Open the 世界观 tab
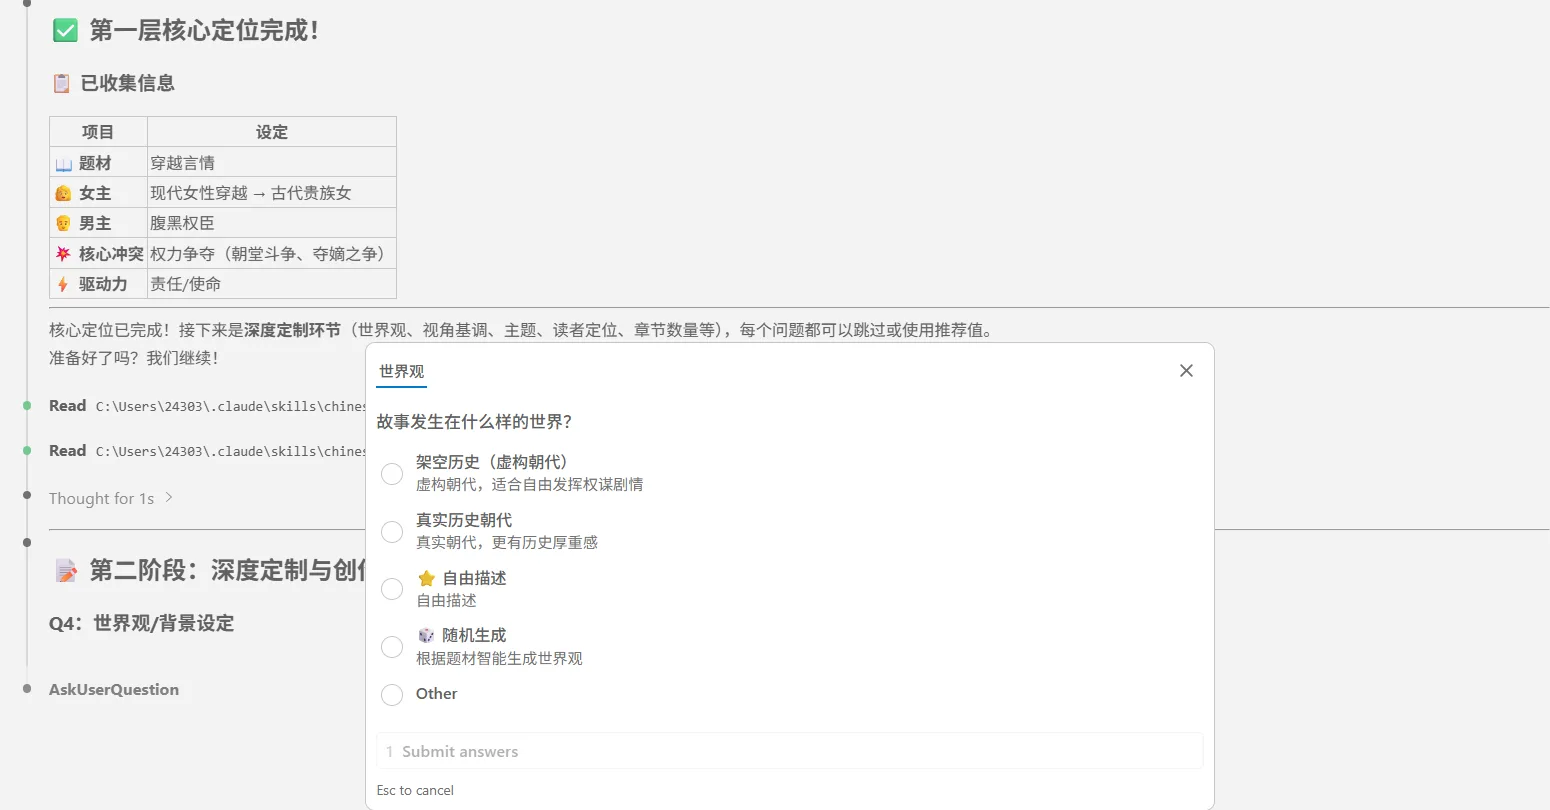The image size is (1550, 810). coord(402,371)
